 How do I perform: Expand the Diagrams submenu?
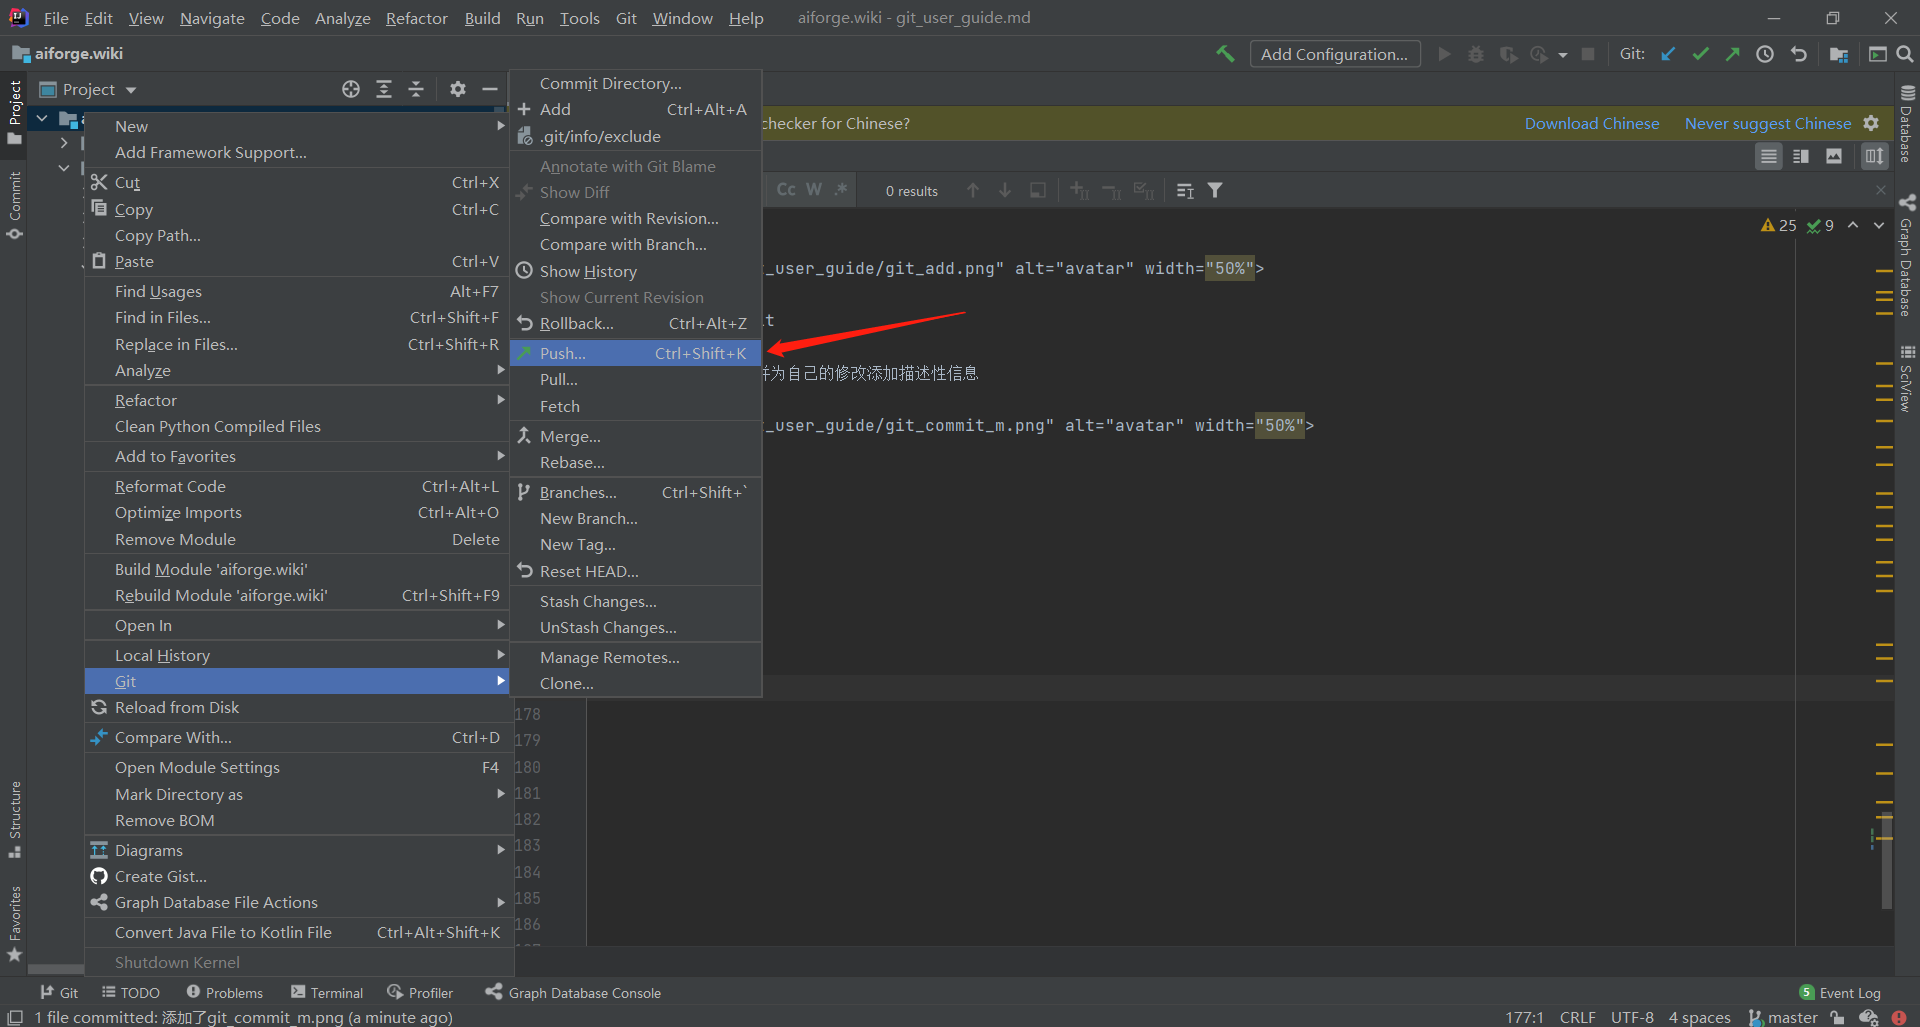pos(298,850)
